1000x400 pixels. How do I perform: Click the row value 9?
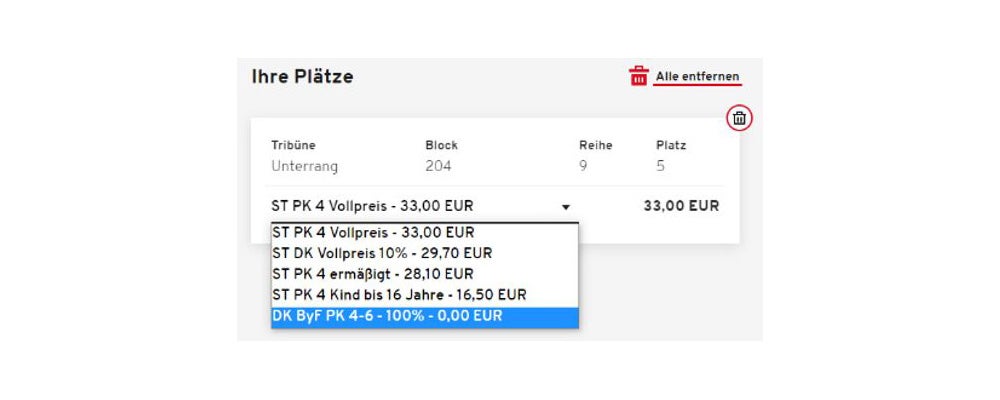pos(584,167)
